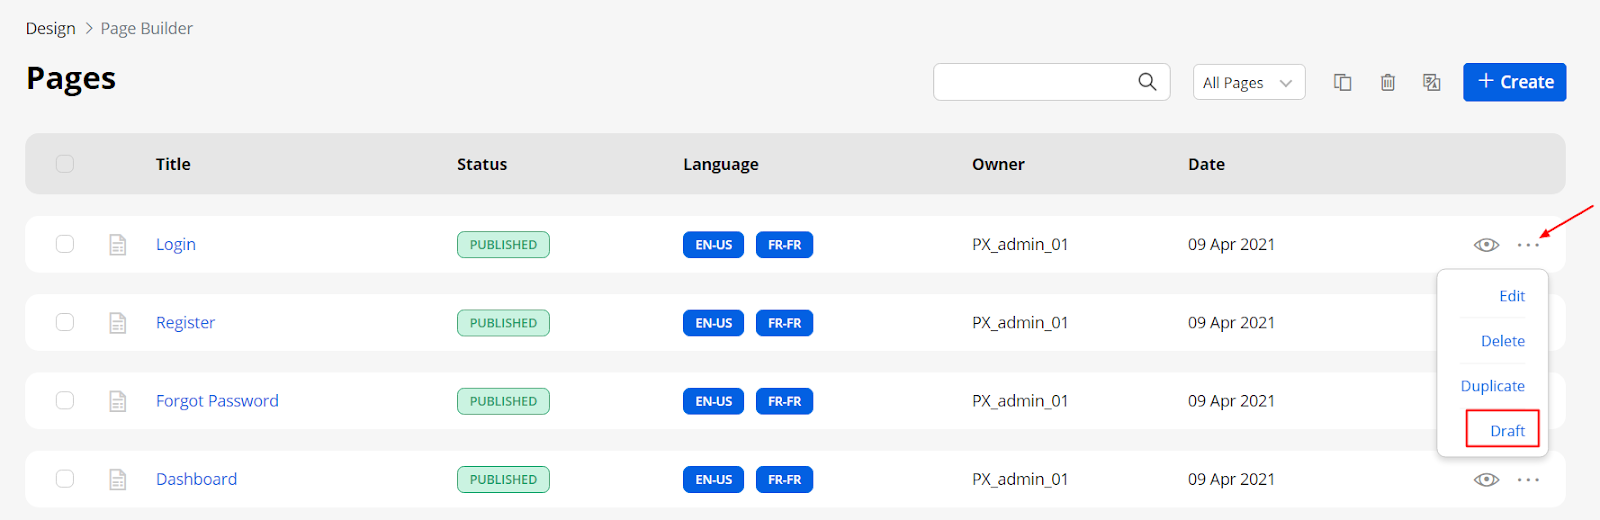Focus the pages search input field

tap(1035, 82)
